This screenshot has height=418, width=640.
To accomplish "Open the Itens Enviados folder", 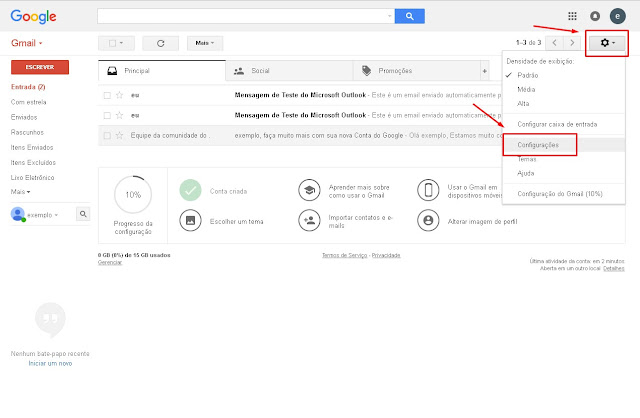I will click(x=32, y=147).
